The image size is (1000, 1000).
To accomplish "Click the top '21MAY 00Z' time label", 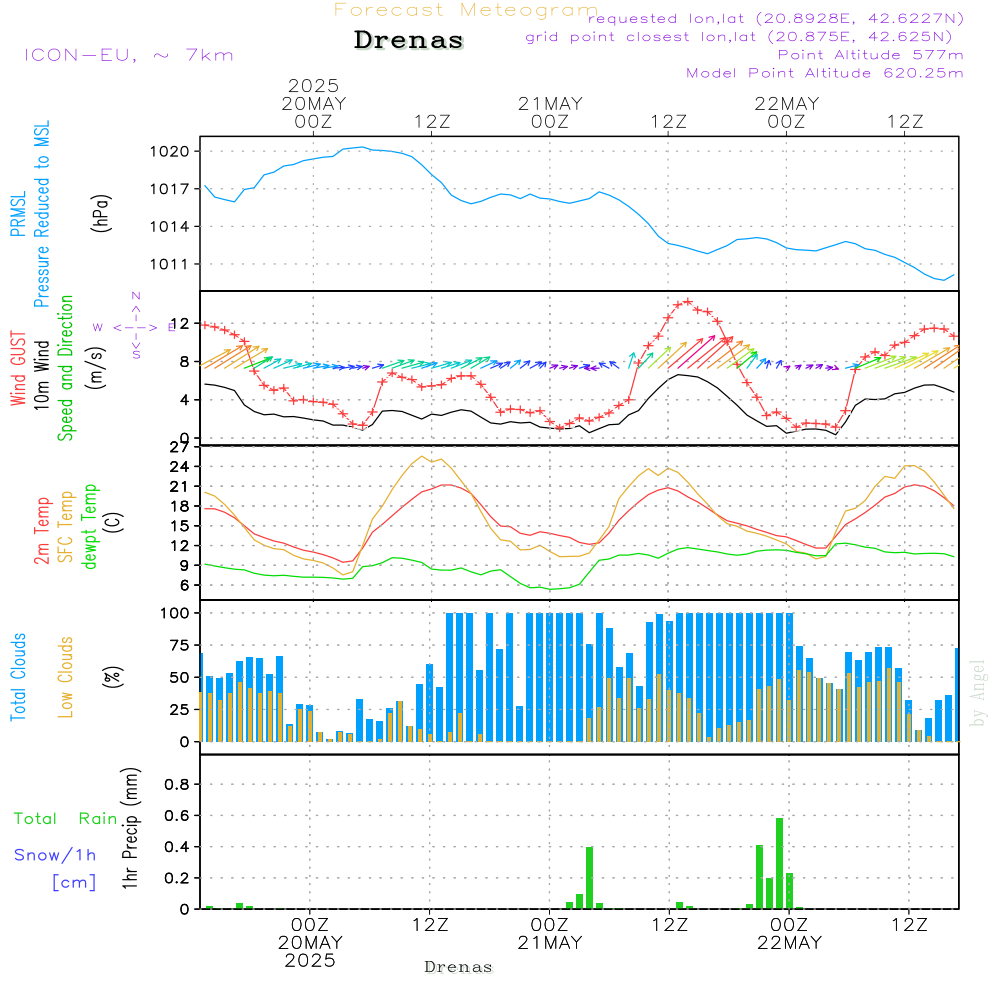I will [550, 112].
